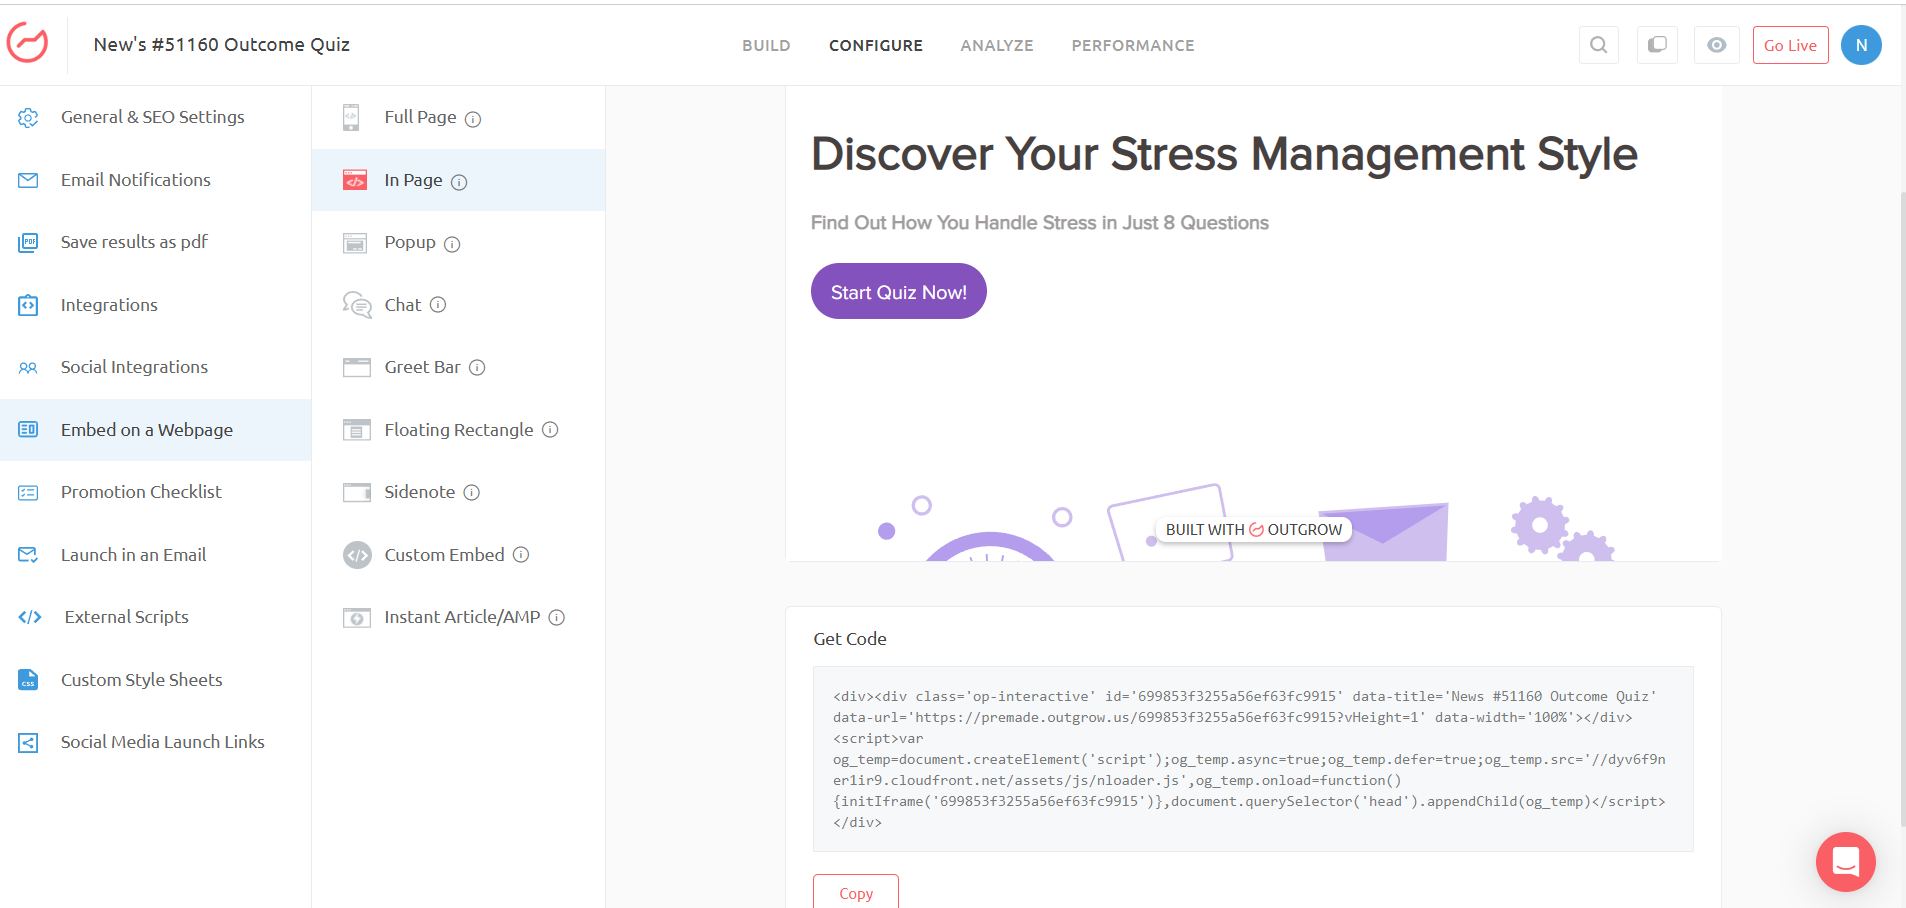Open the user avatar N menu
The height and width of the screenshot is (908, 1906).
[x=1860, y=45]
